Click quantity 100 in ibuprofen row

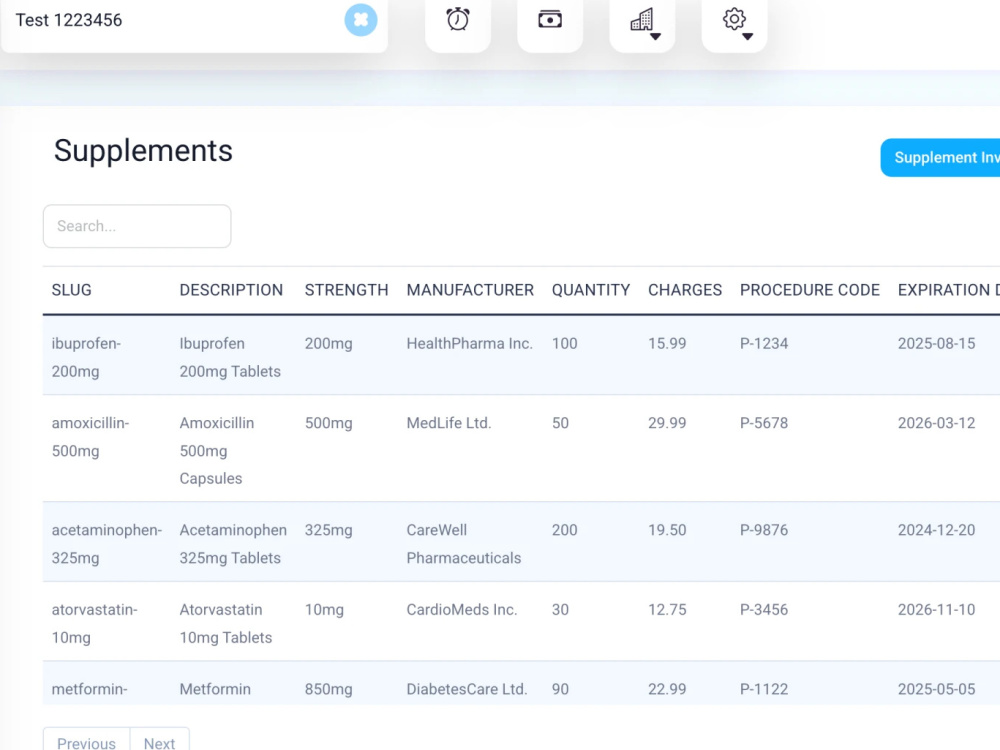564,344
